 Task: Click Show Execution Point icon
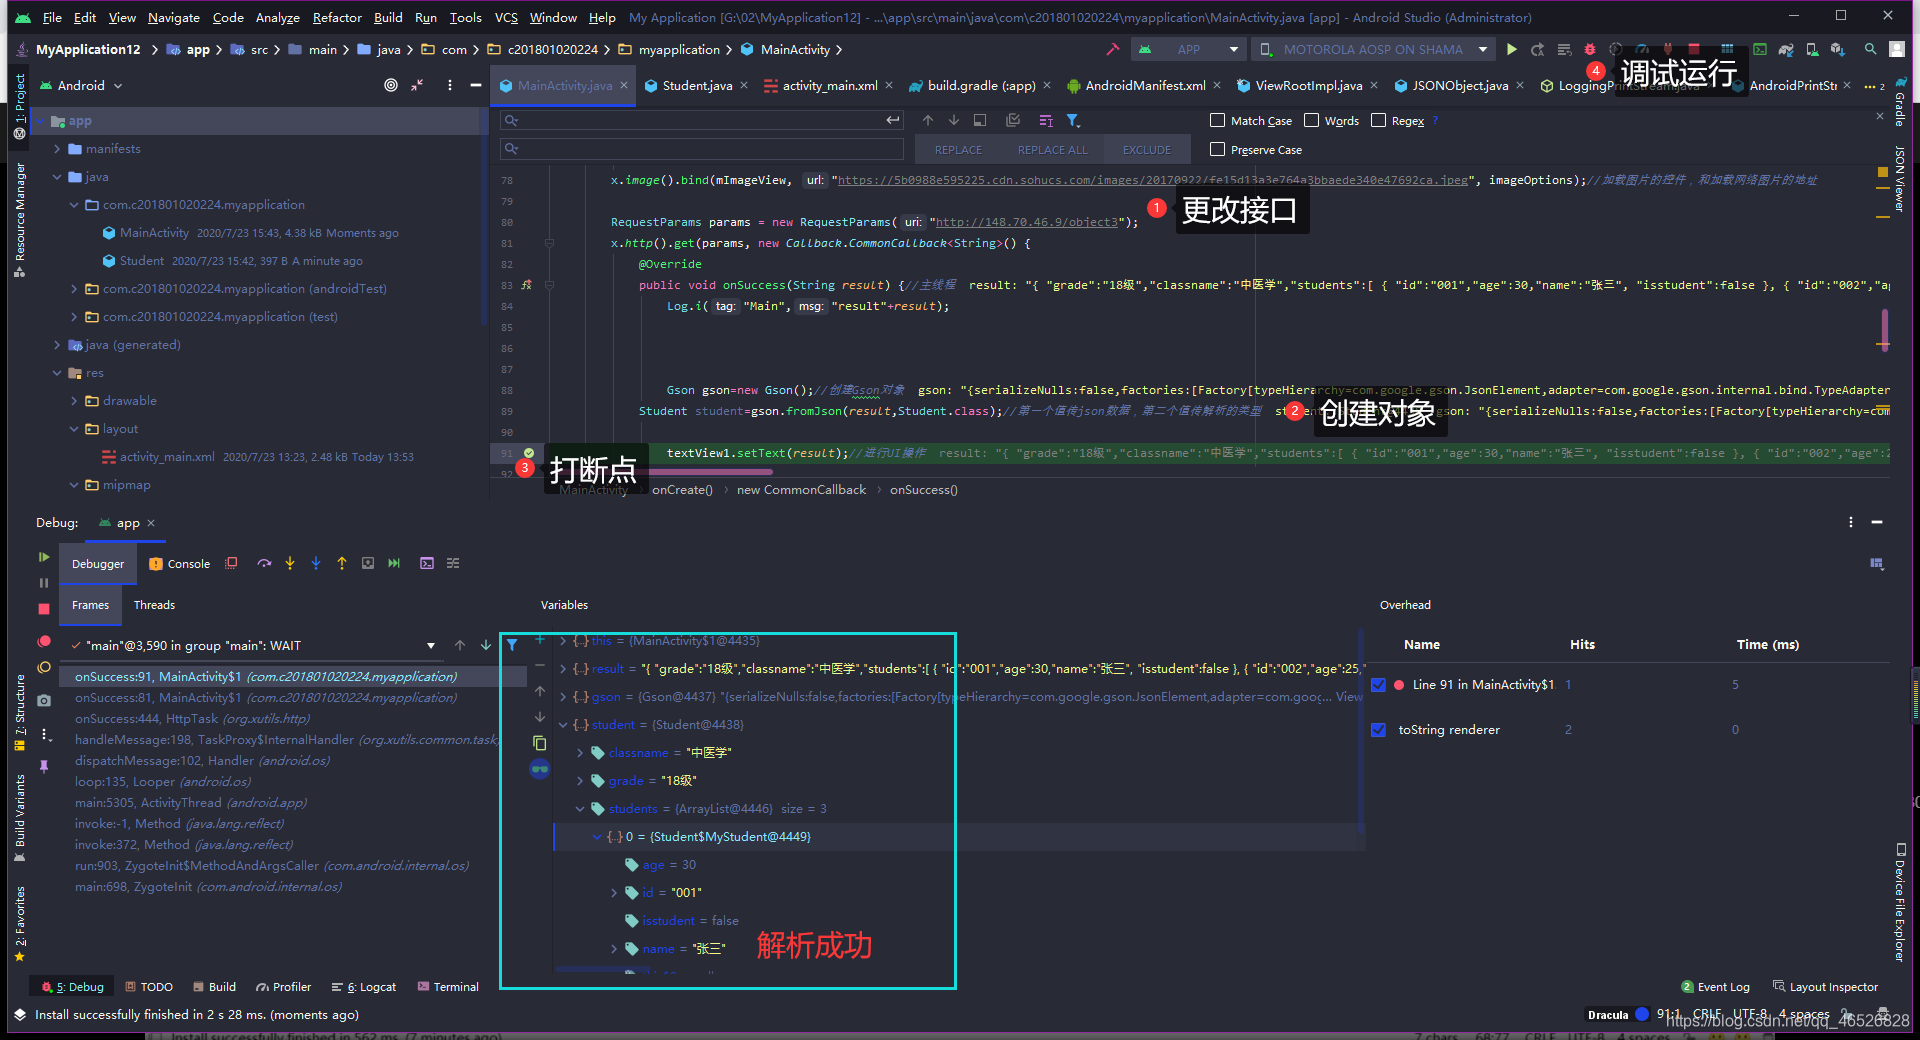click(231, 563)
